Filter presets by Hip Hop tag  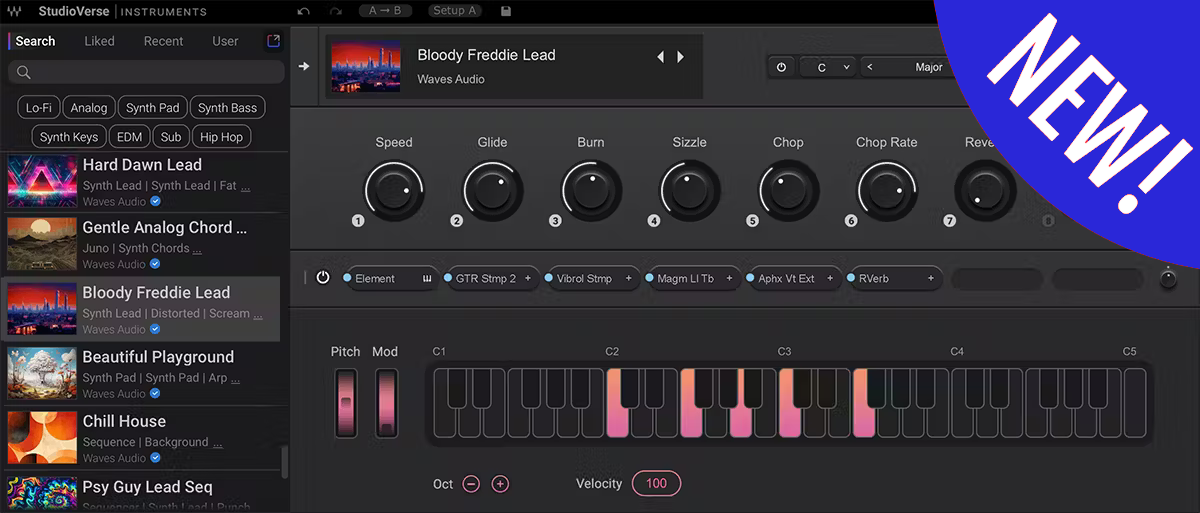[x=221, y=137]
